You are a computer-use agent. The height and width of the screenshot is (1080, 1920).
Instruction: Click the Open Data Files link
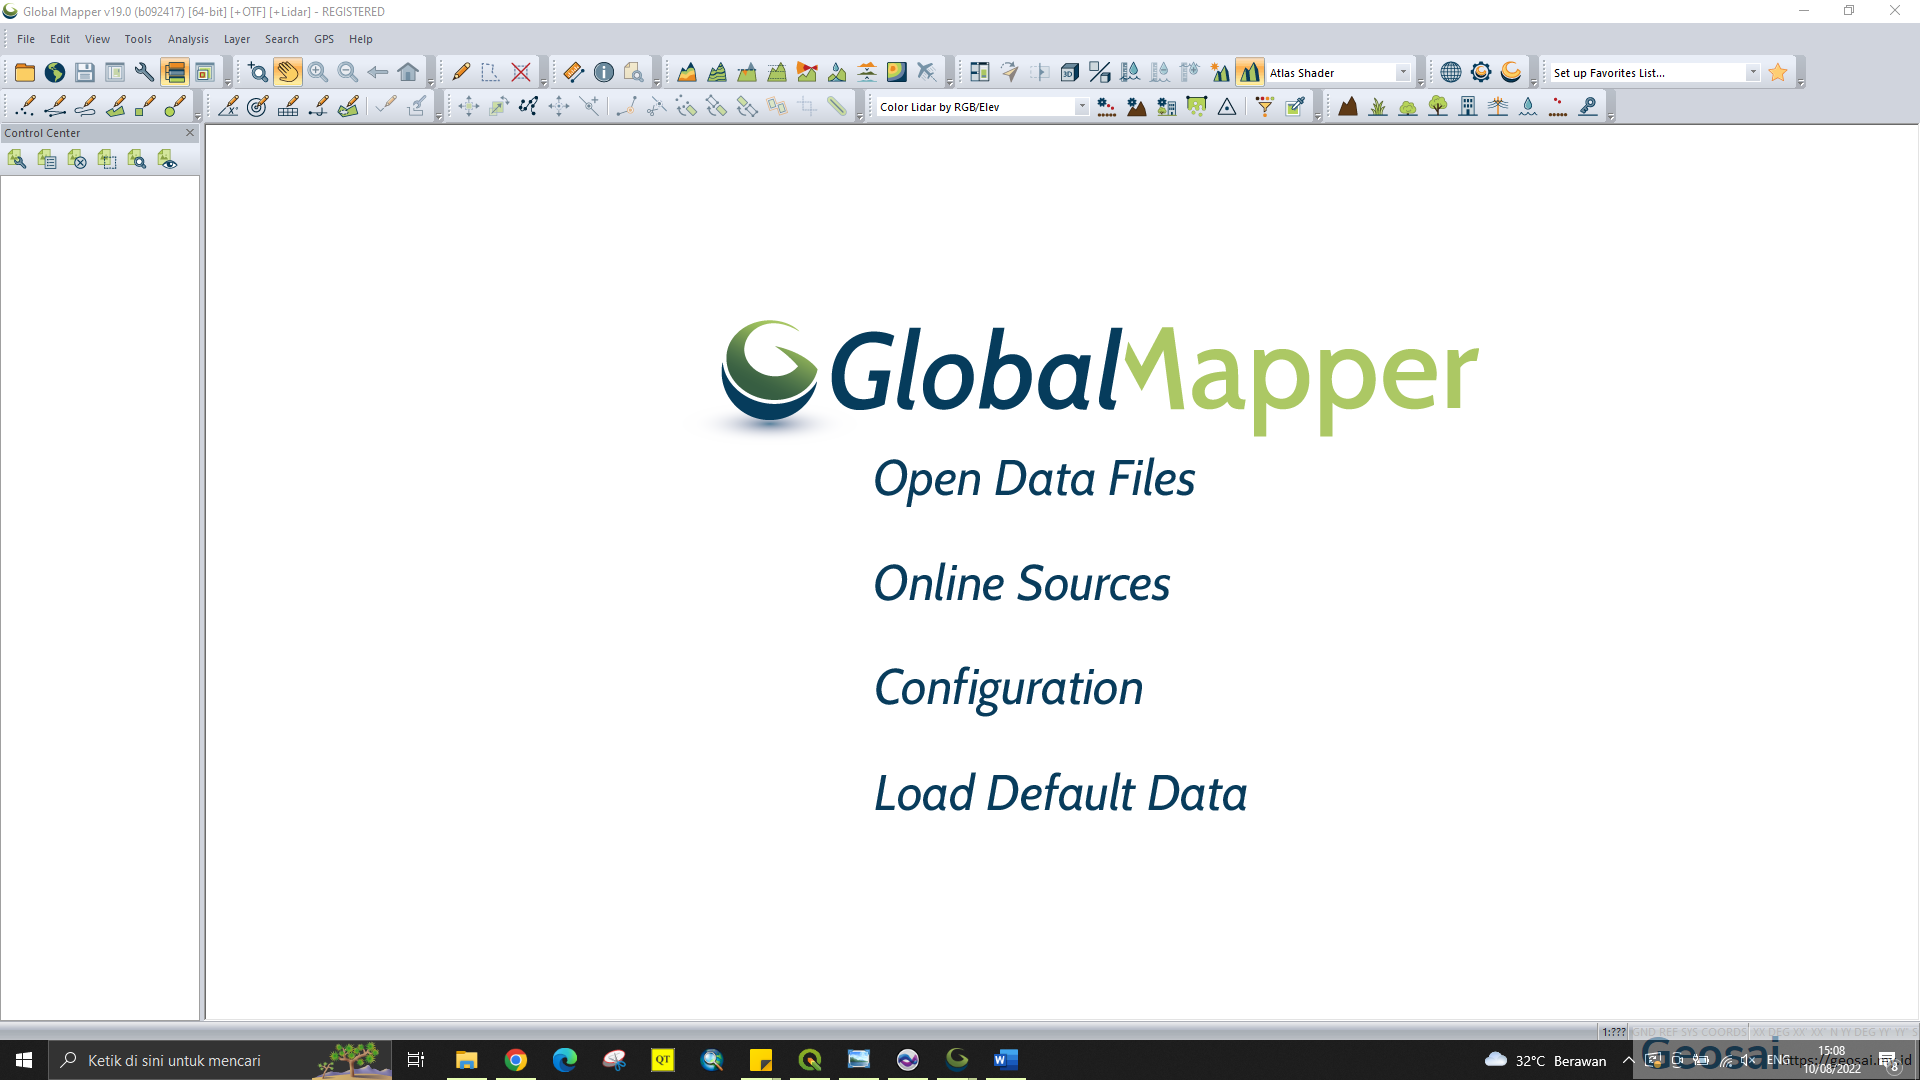click(x=1034, y=479)
